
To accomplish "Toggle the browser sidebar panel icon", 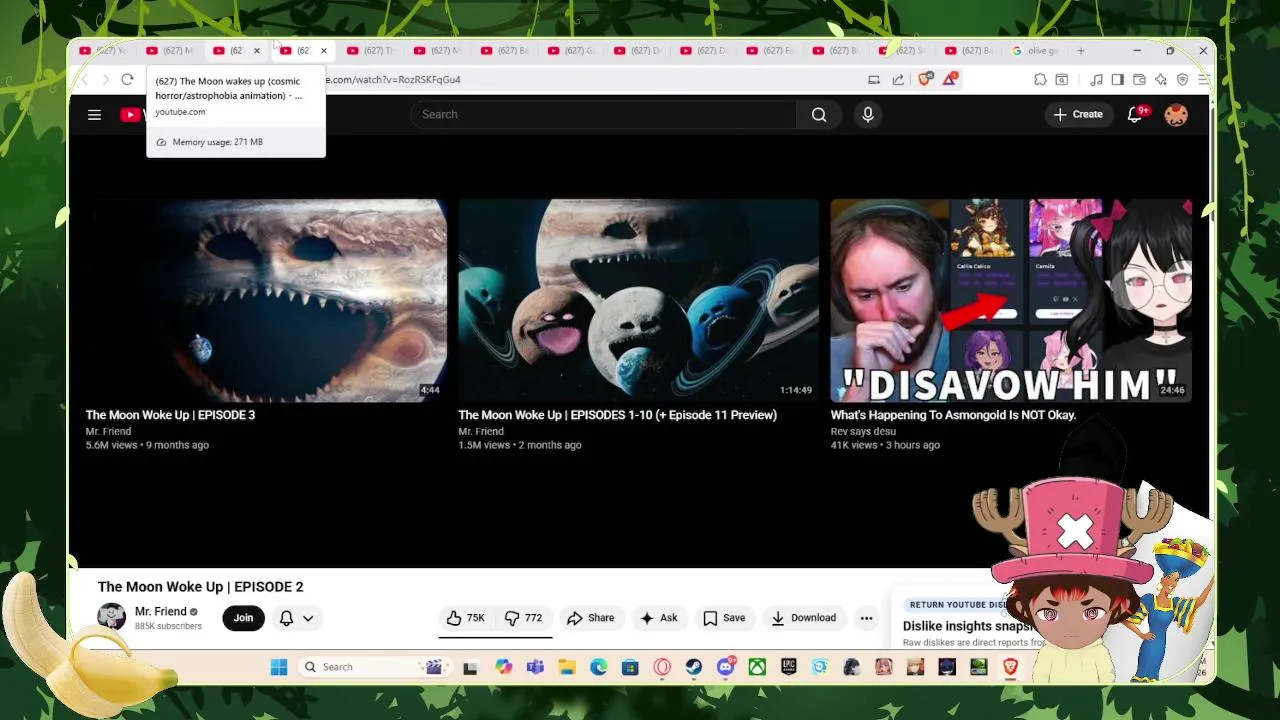I will (1117, 79).
